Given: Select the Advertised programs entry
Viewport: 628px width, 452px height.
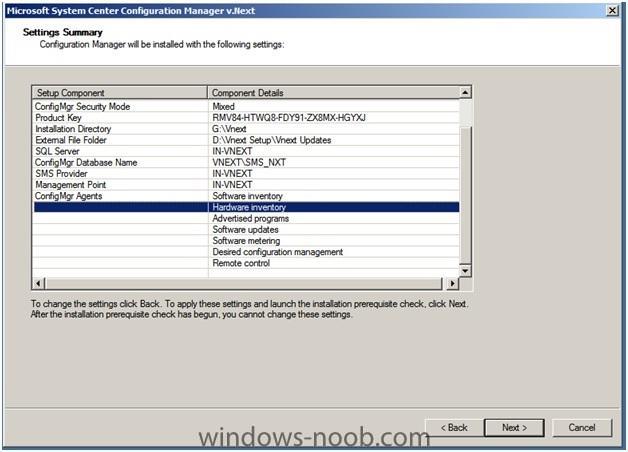Looking at the screenshot, I should (x=250, y=219).
